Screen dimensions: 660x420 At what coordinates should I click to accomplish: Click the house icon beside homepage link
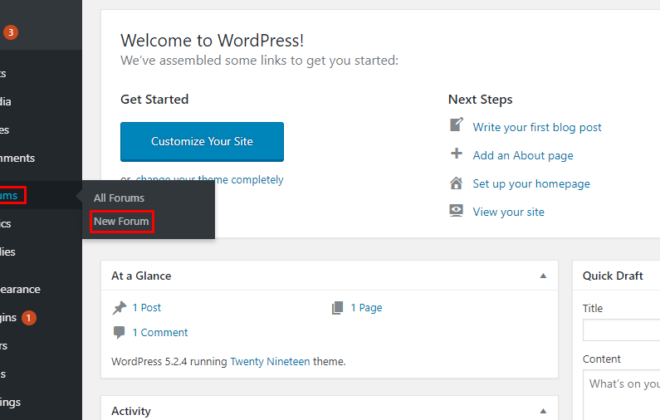[456, 183]
